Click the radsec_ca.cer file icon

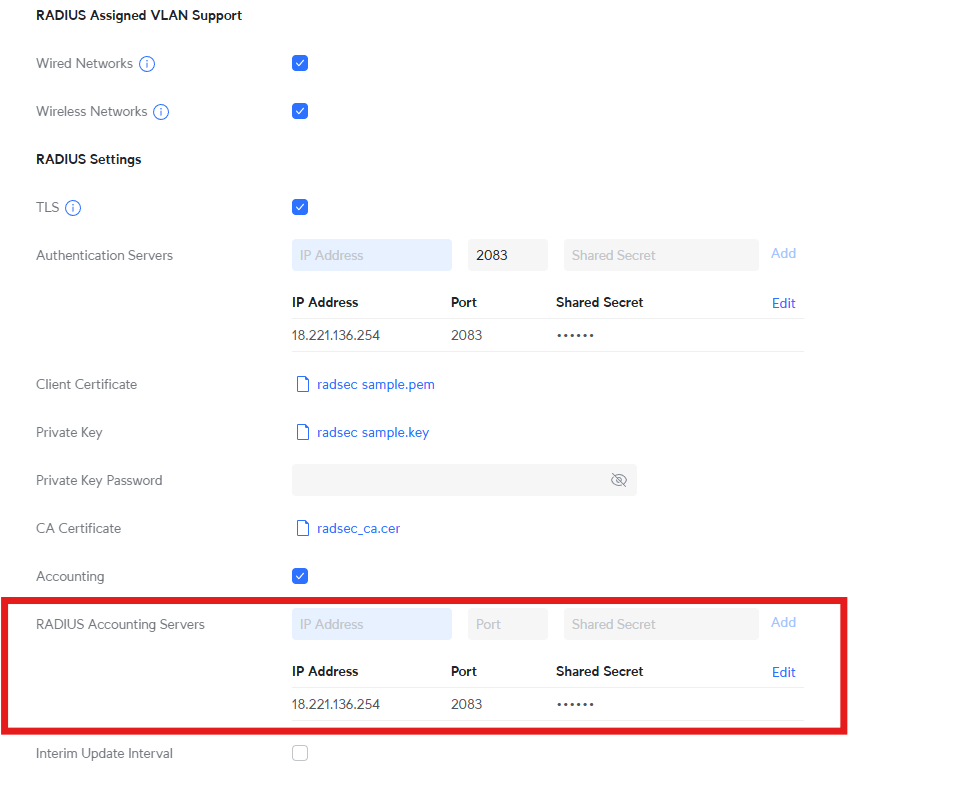[x=302, y=528]
